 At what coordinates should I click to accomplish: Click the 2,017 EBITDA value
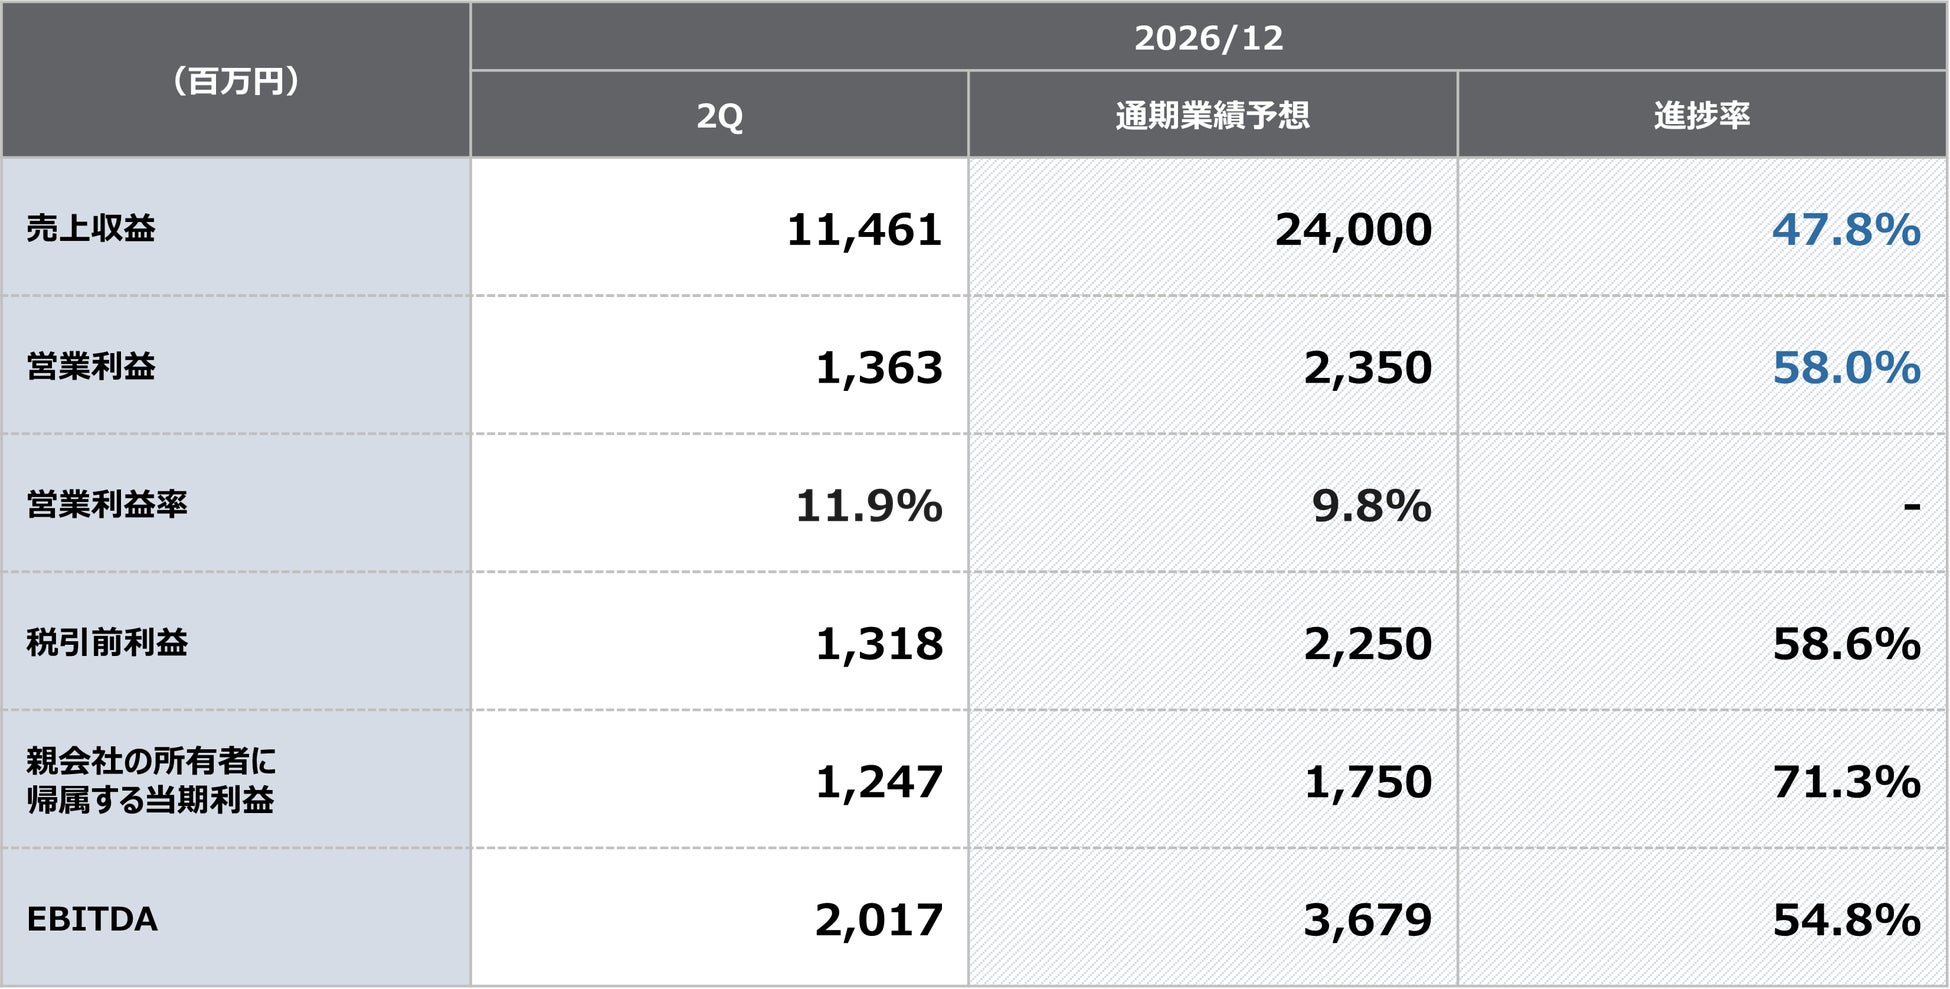click(x=878, y=919)
